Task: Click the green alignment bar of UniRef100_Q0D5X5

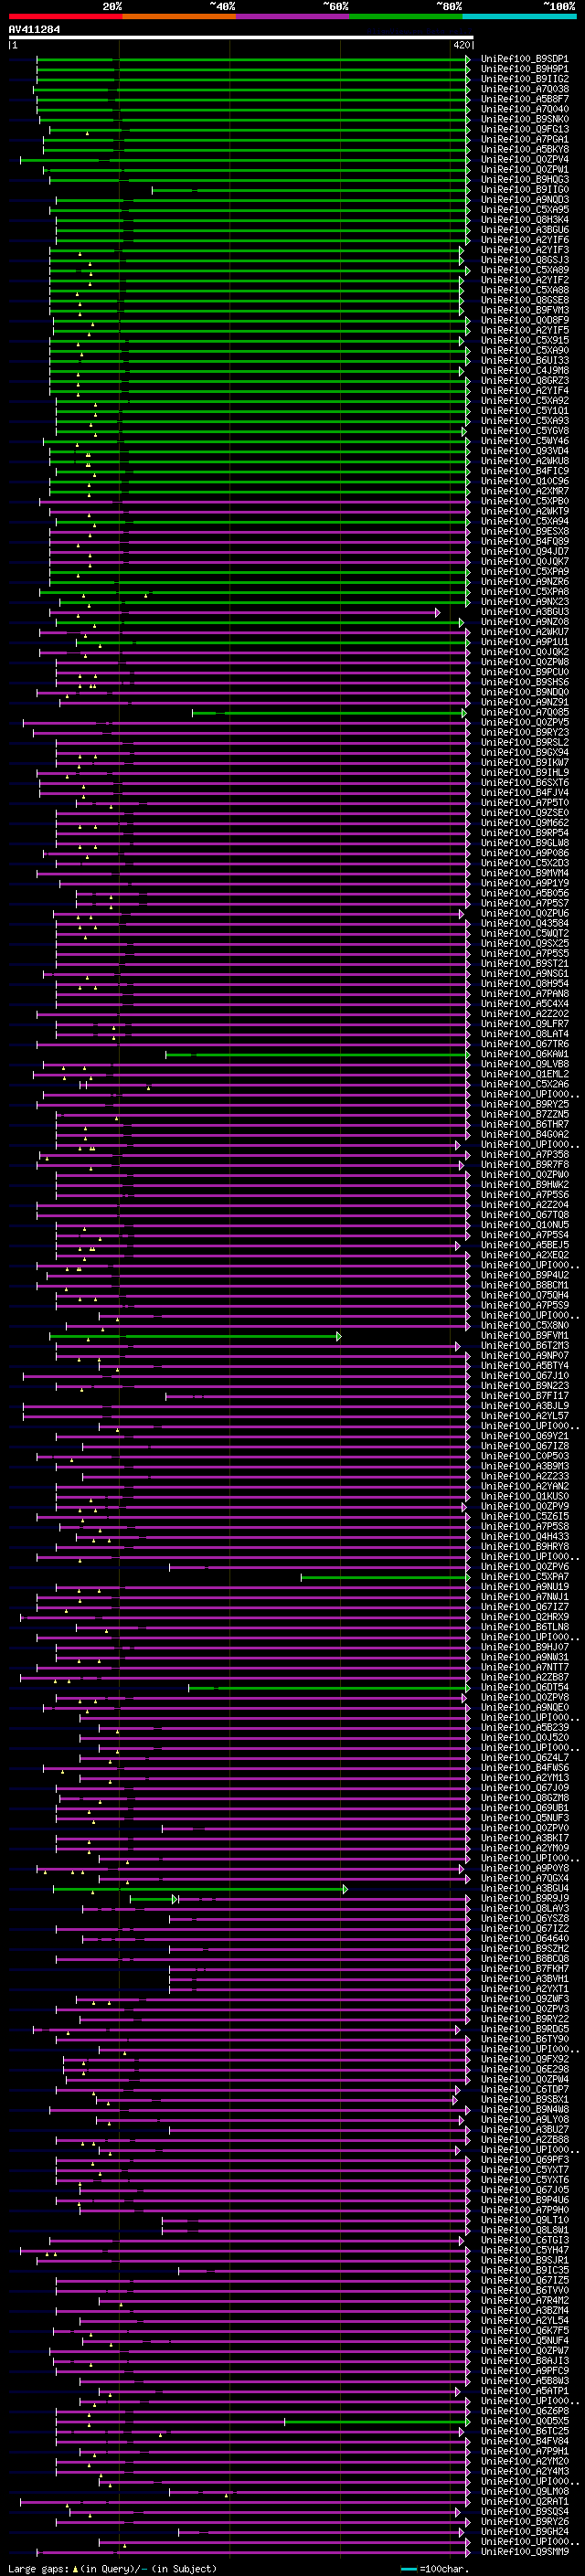Action: 377,2421
